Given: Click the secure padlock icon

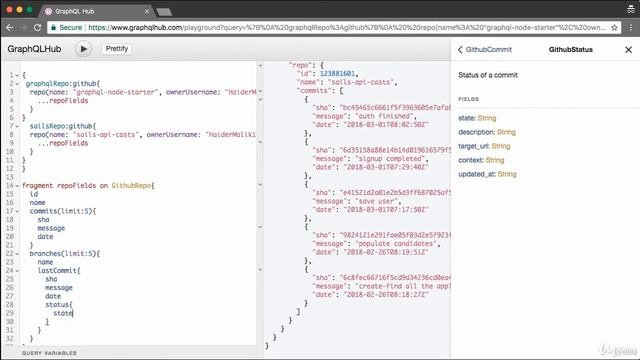Looking at the screenshot, I should tap(53, 28).
